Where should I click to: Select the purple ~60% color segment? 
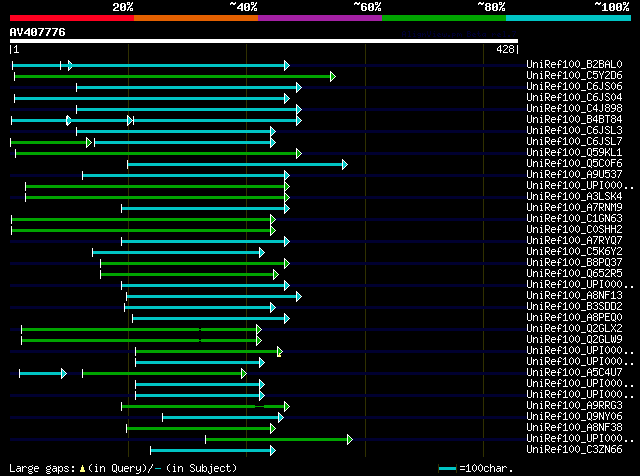(x=320, y=18)
